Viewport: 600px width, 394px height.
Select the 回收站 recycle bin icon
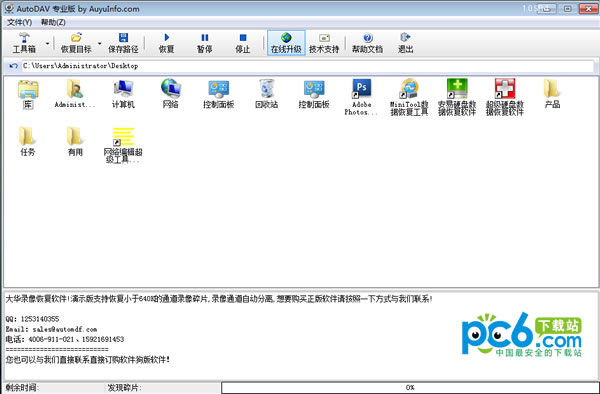click(x=266, y=94)
